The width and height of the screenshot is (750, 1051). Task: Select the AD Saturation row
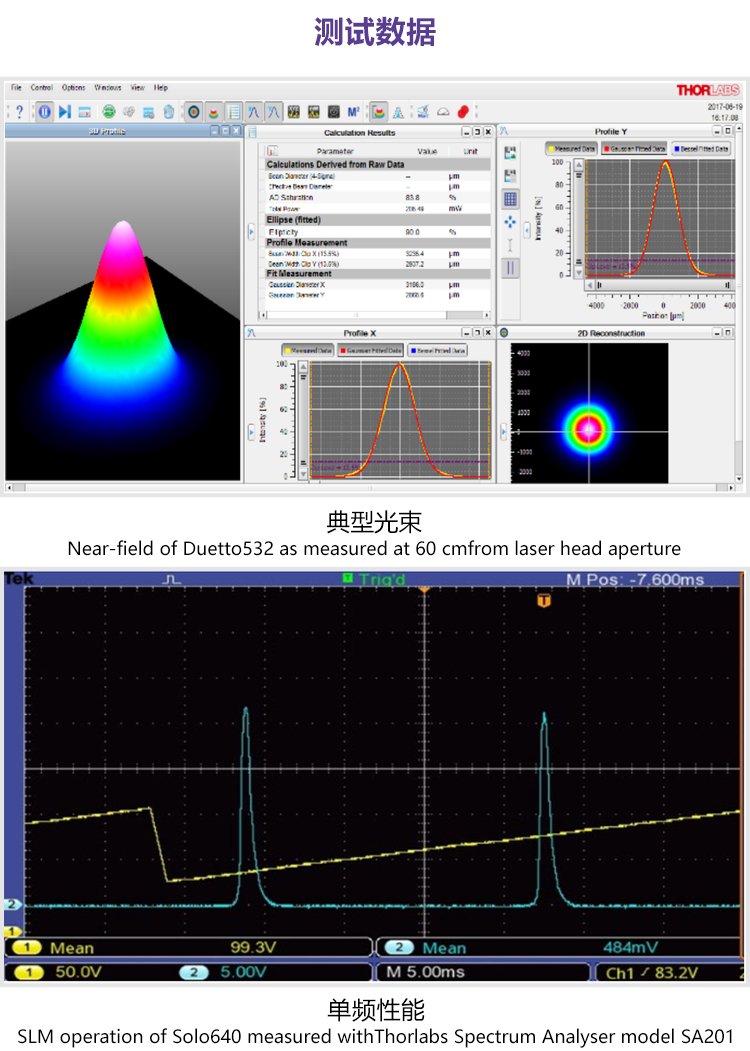click(375, 198)
